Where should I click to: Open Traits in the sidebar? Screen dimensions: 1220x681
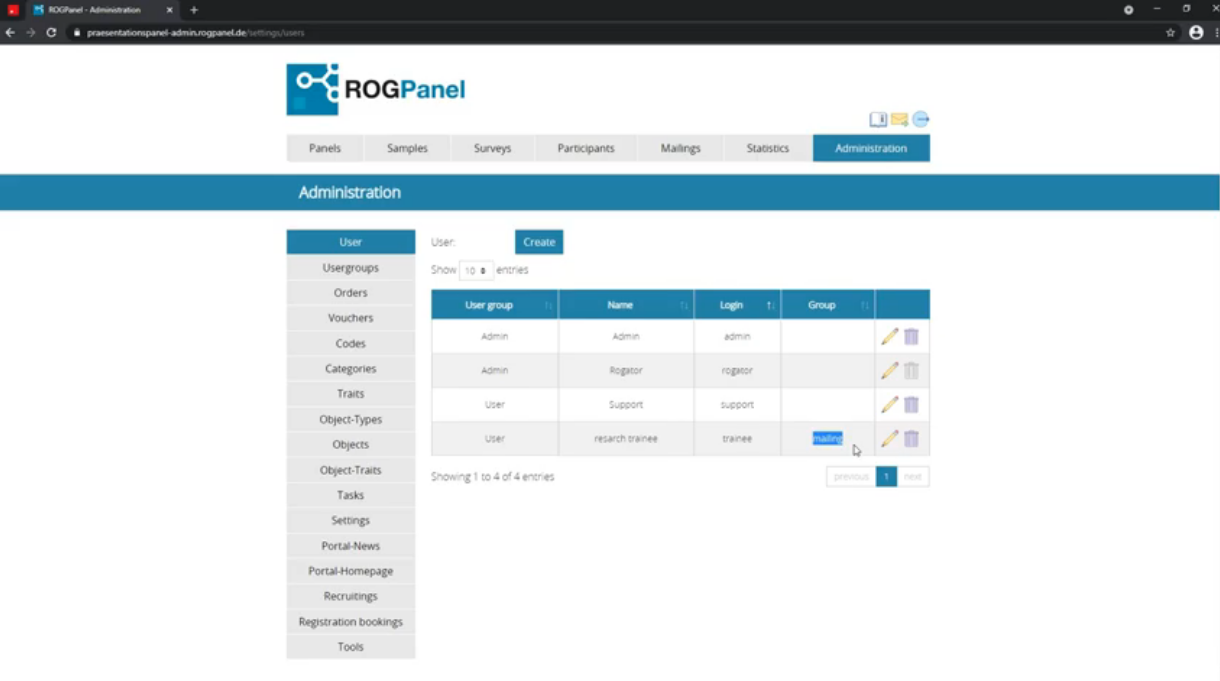[351, 394]
